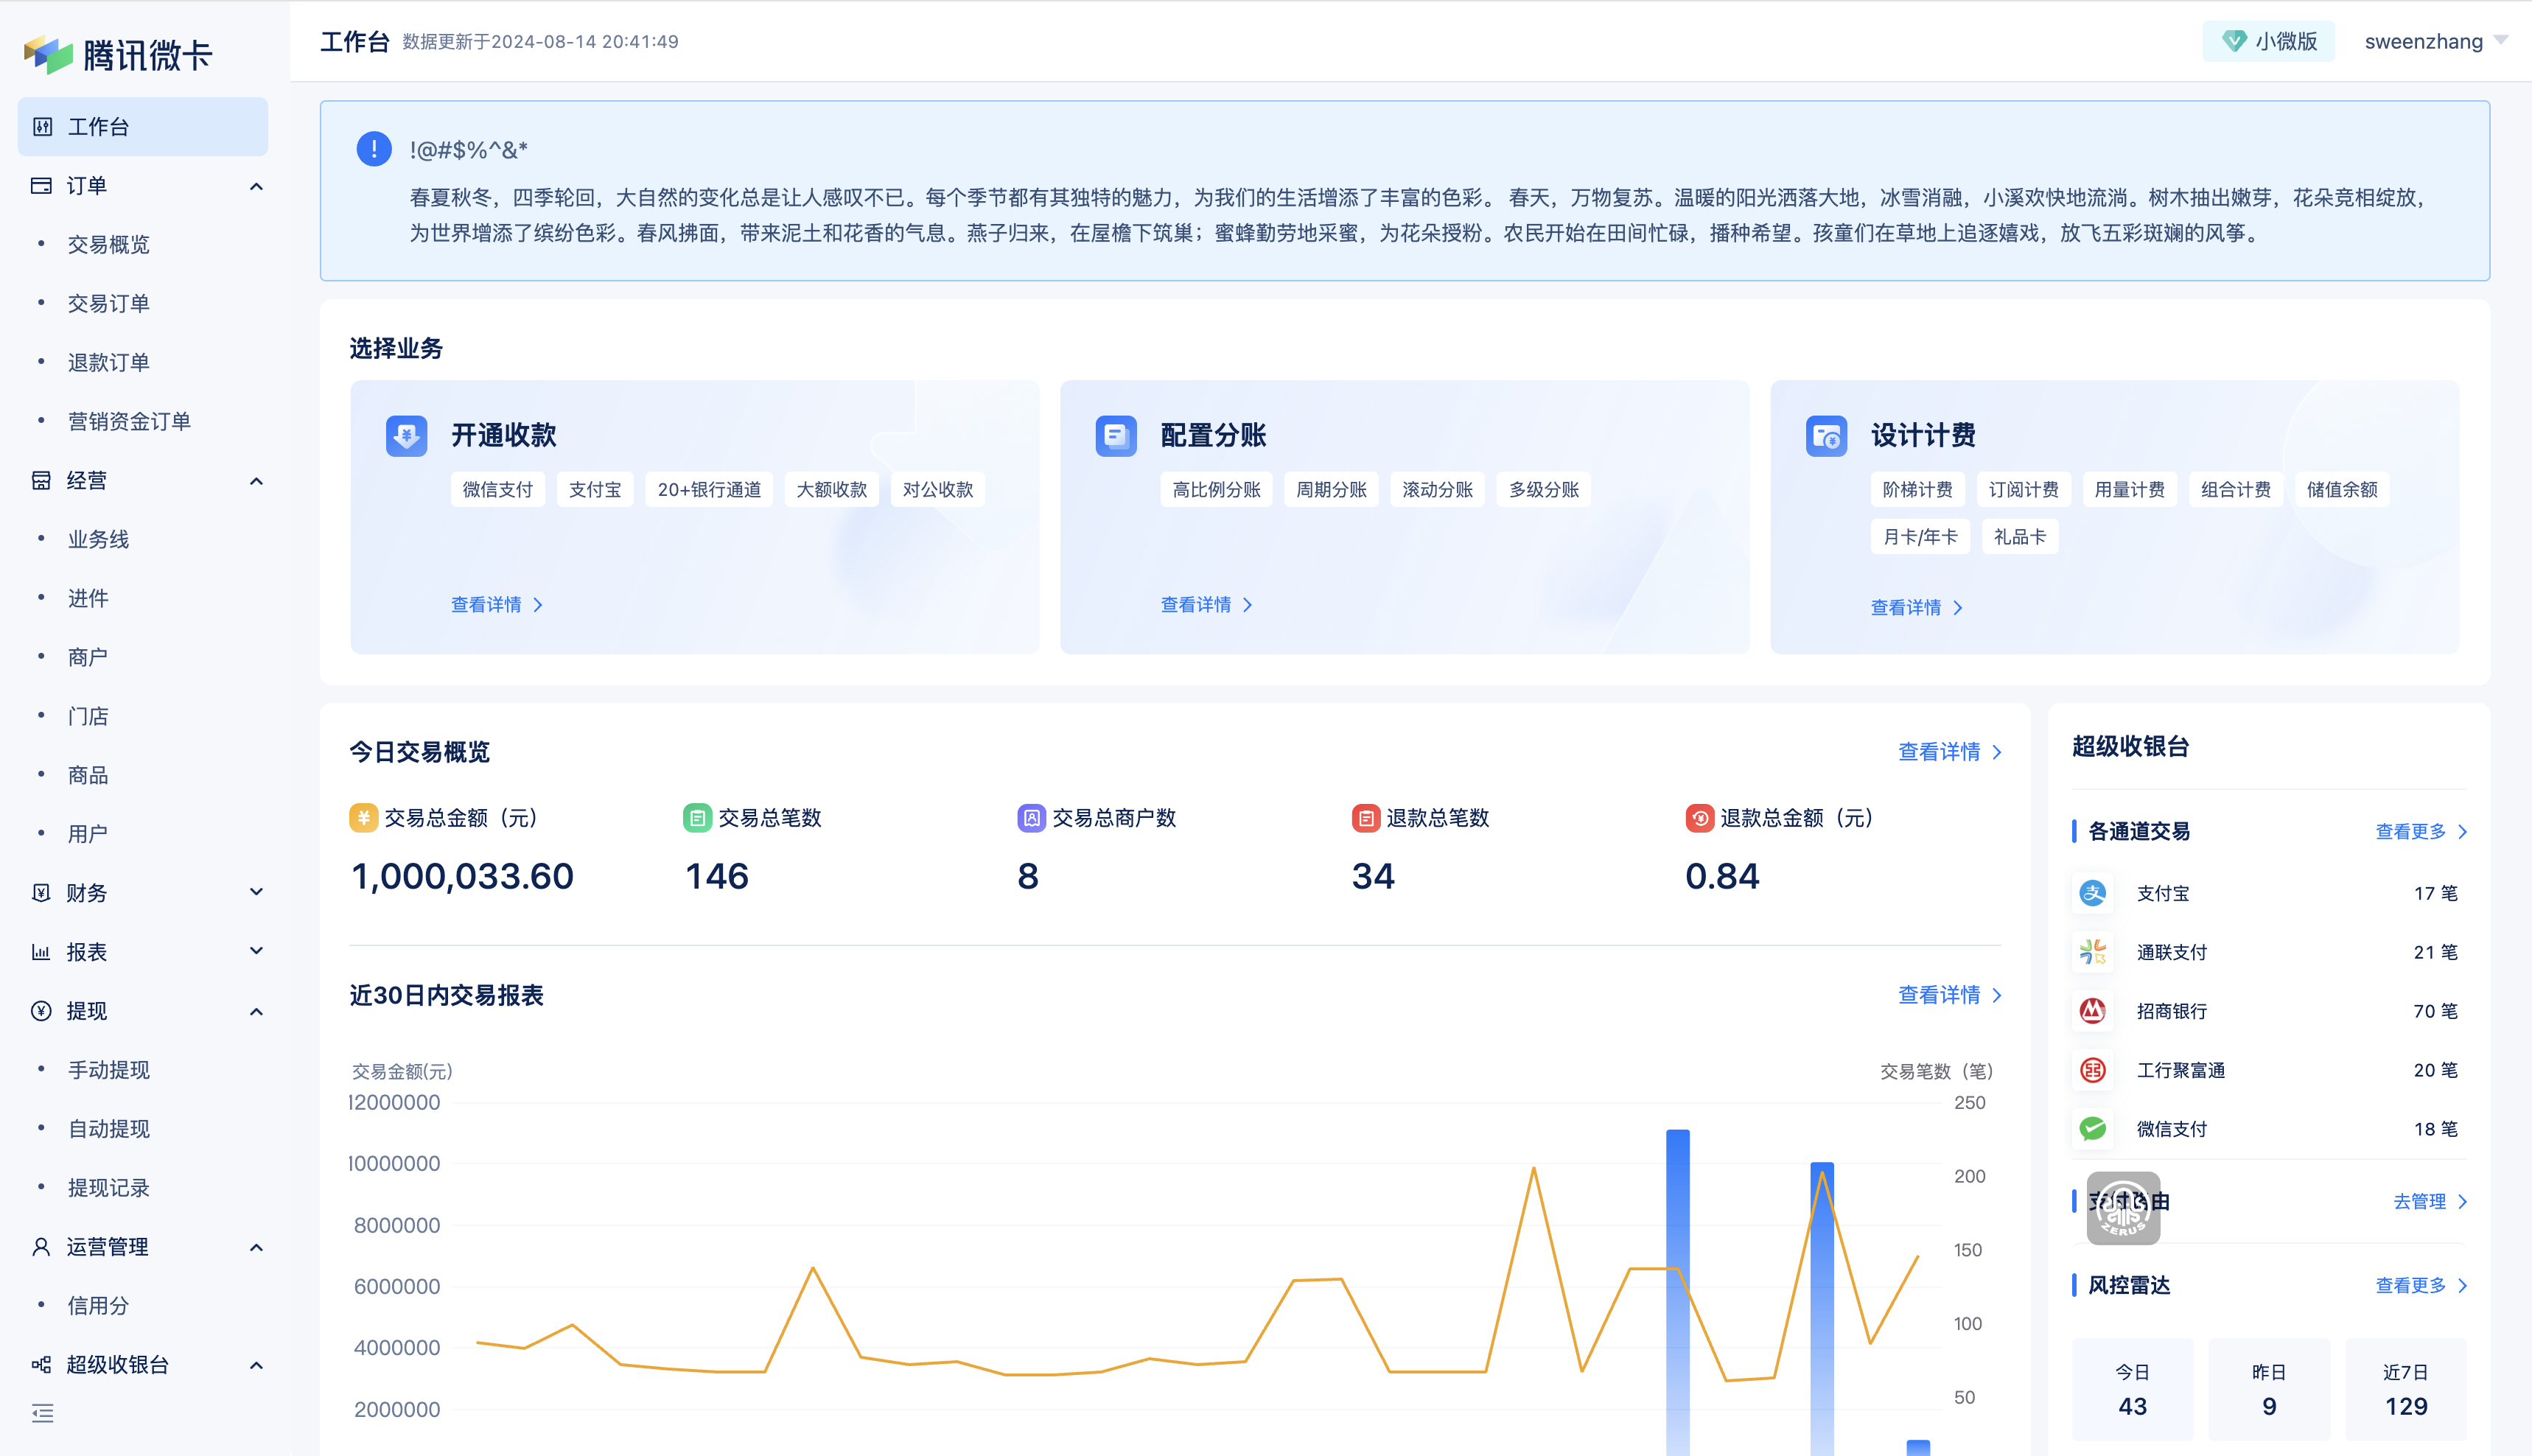Collapse the 运营管理 menu section
Image resolution: width=2532 pixels, height=1456 pixels.
(256, 1247)
